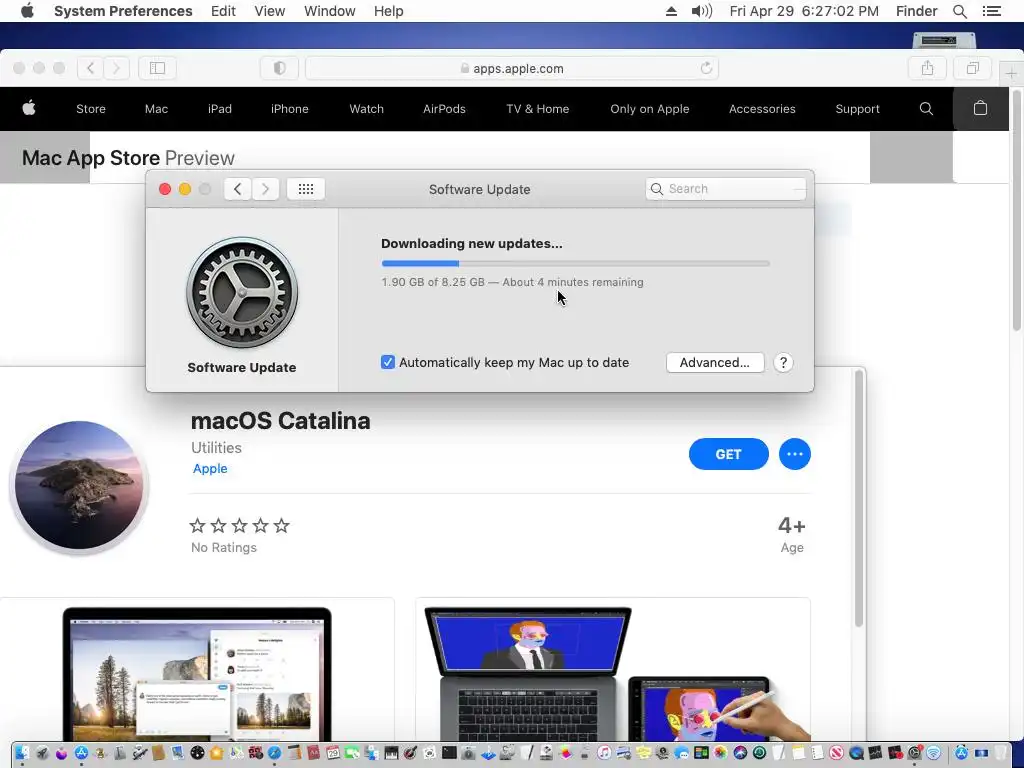The height and width of the screenshot is (768, 1024).
Task: Open Time Machine in Dock
Action: point(760,752)
